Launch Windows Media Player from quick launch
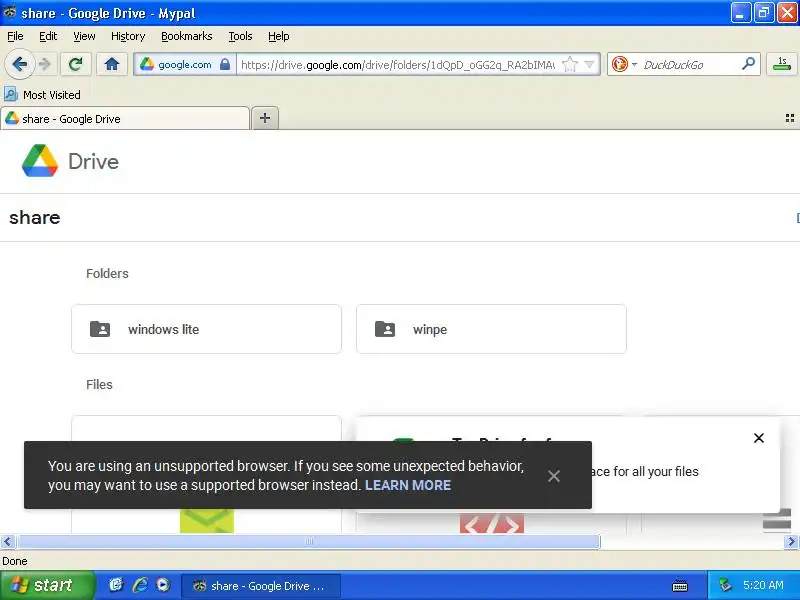 163,585
